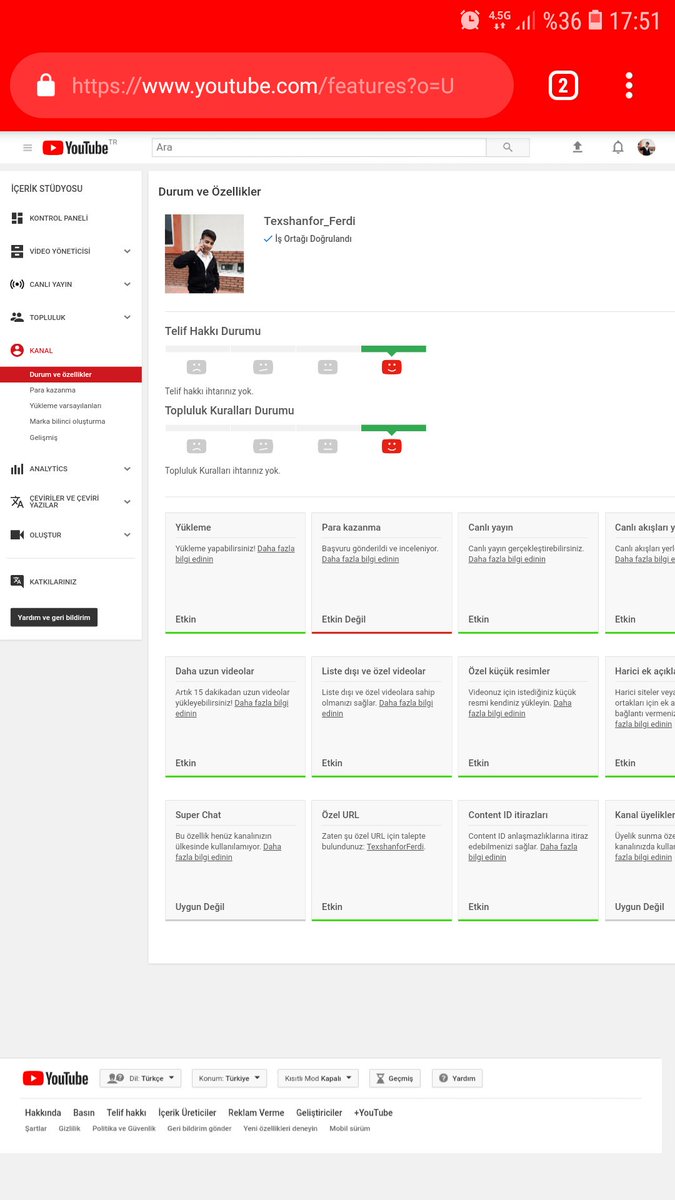
Task: Expand the Topluluk section chevron
Action: [127, 317]
